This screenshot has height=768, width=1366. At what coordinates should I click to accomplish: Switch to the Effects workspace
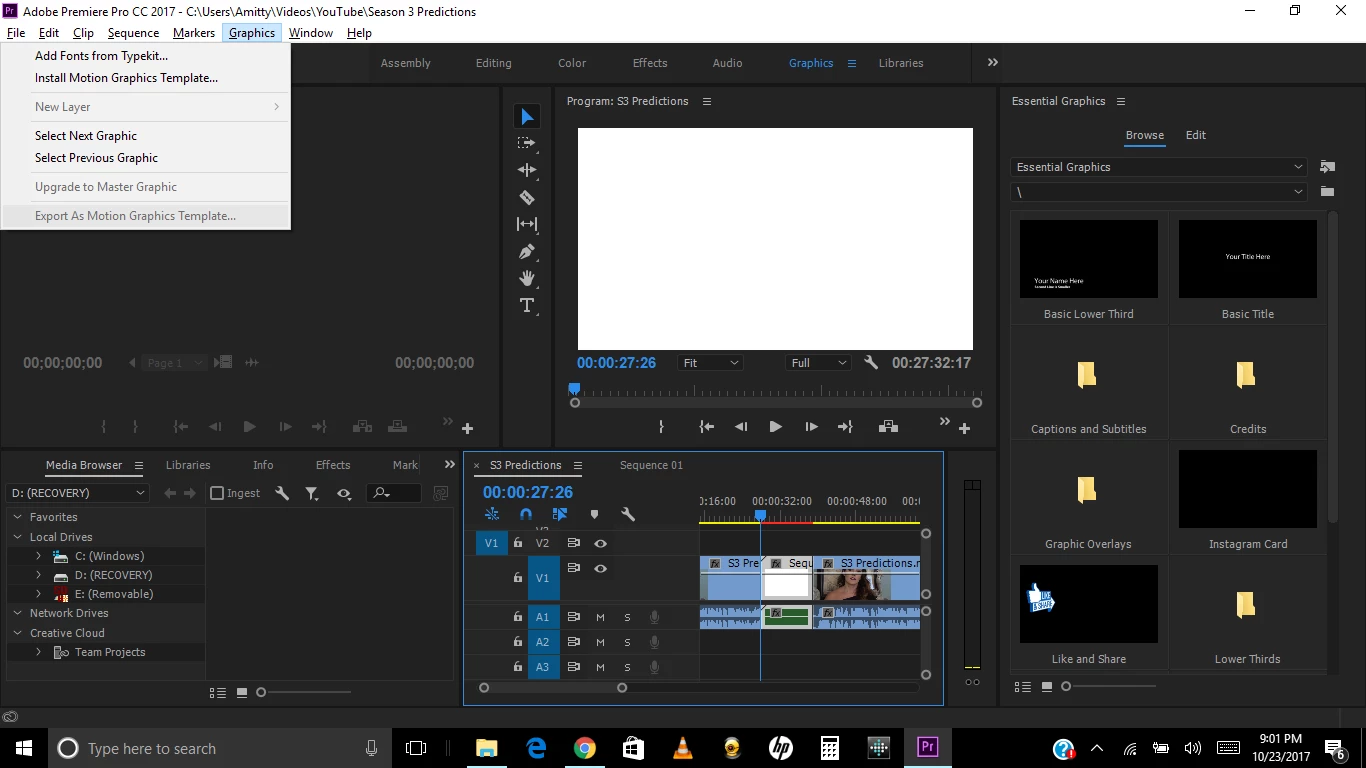[x=650, y=63]
